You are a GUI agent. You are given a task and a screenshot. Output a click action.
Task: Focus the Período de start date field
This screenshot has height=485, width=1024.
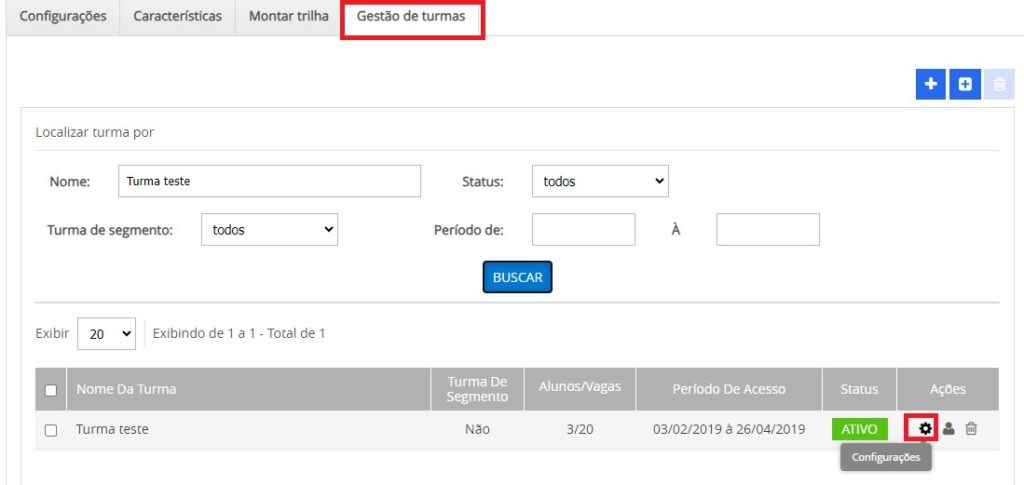click(x=583, y=229)
